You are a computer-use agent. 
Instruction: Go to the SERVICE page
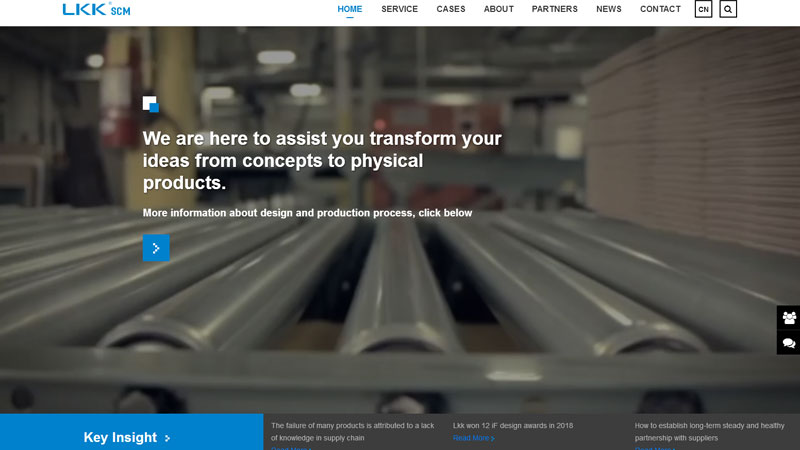[399, 9]
